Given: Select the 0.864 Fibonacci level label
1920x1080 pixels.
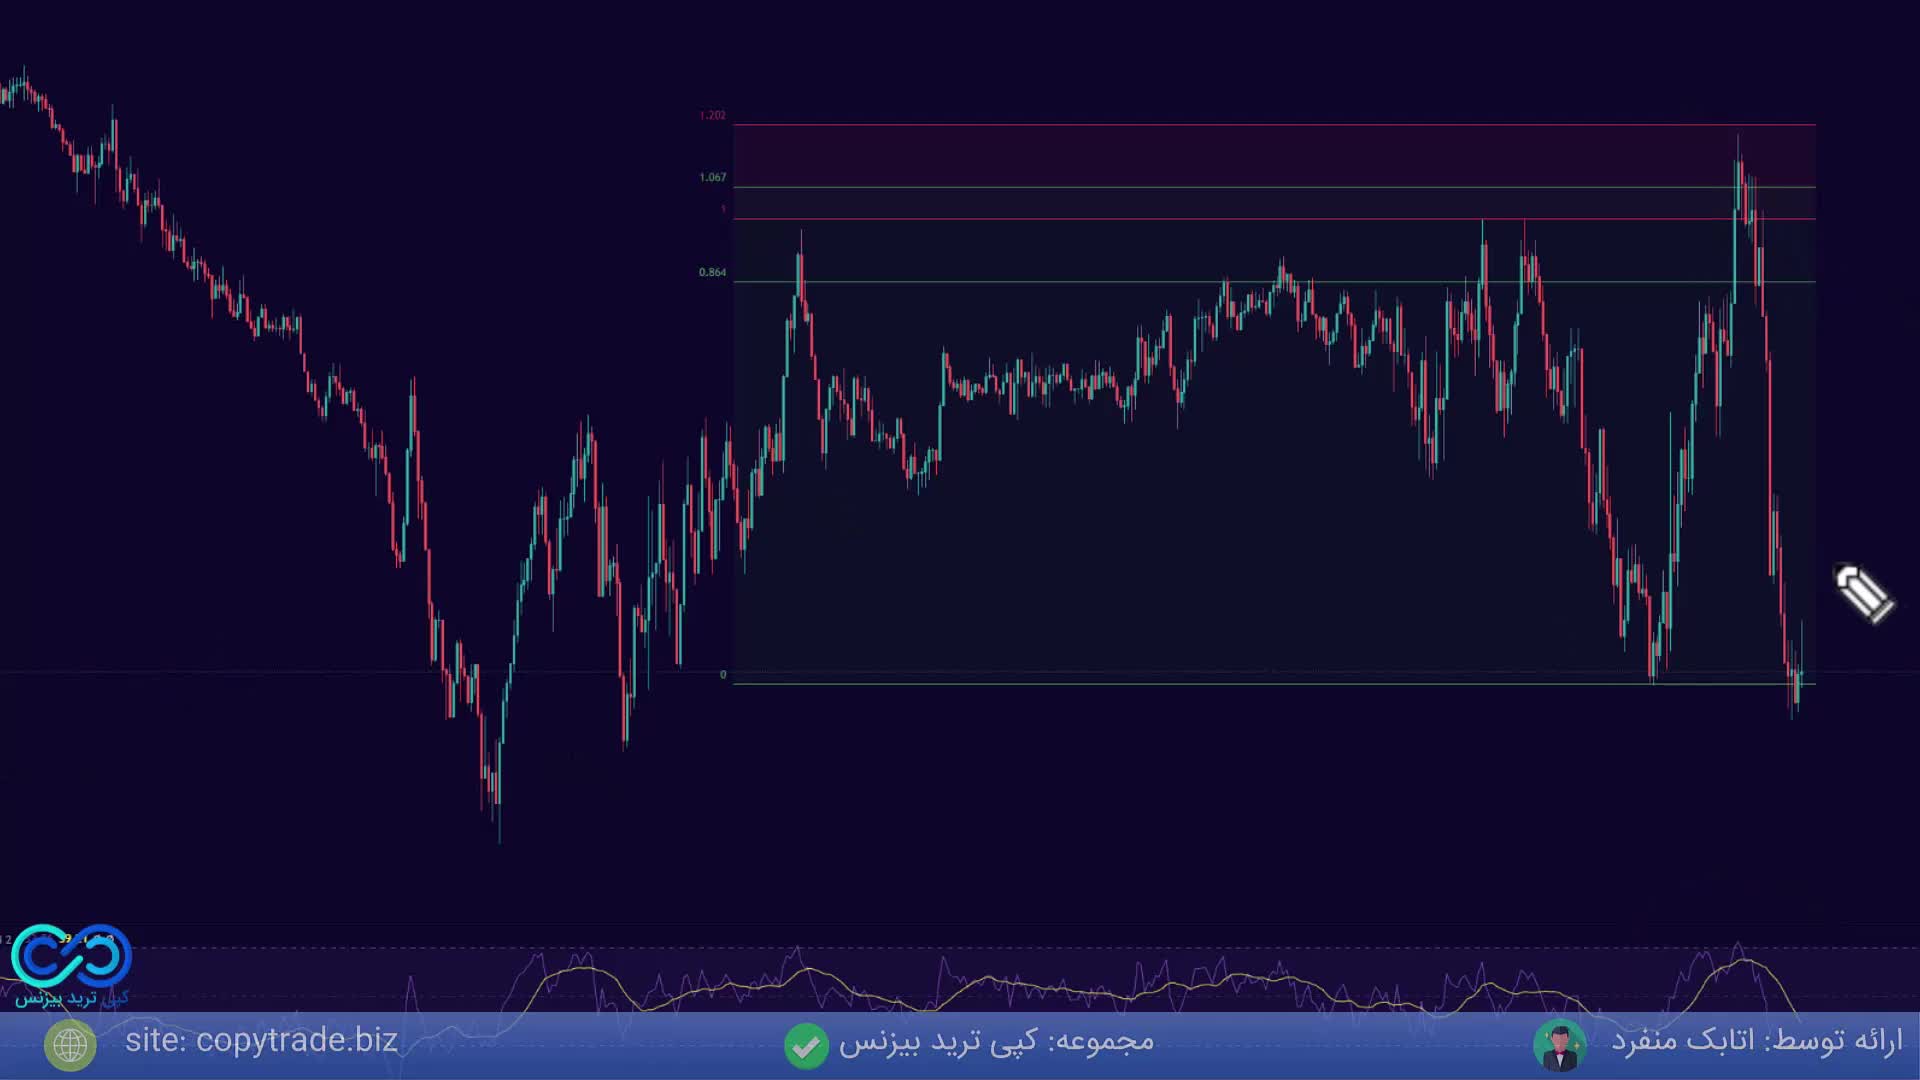Looking at the screenshot, I should (x=712, y=273).
